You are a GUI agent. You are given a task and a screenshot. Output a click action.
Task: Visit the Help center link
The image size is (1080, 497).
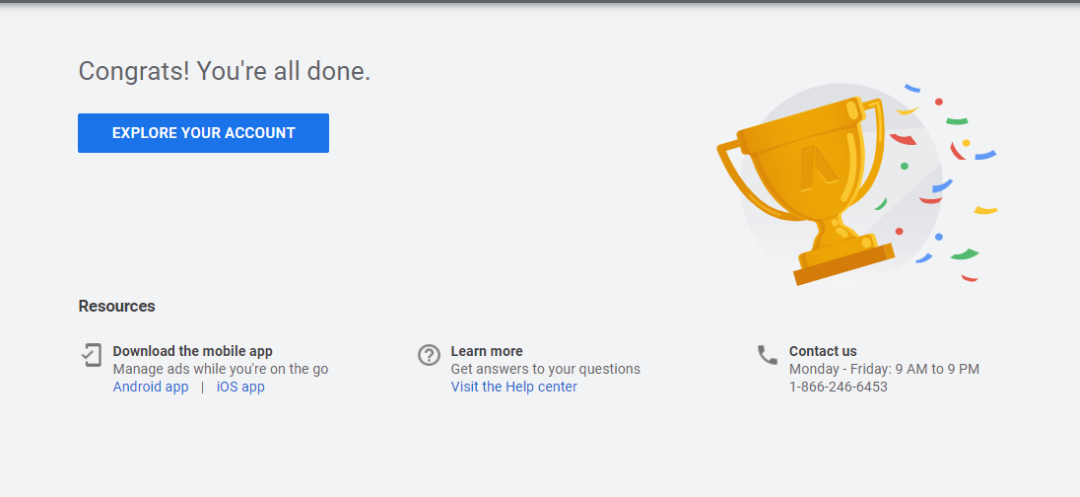pyautogui.click(x=513, y=387)
